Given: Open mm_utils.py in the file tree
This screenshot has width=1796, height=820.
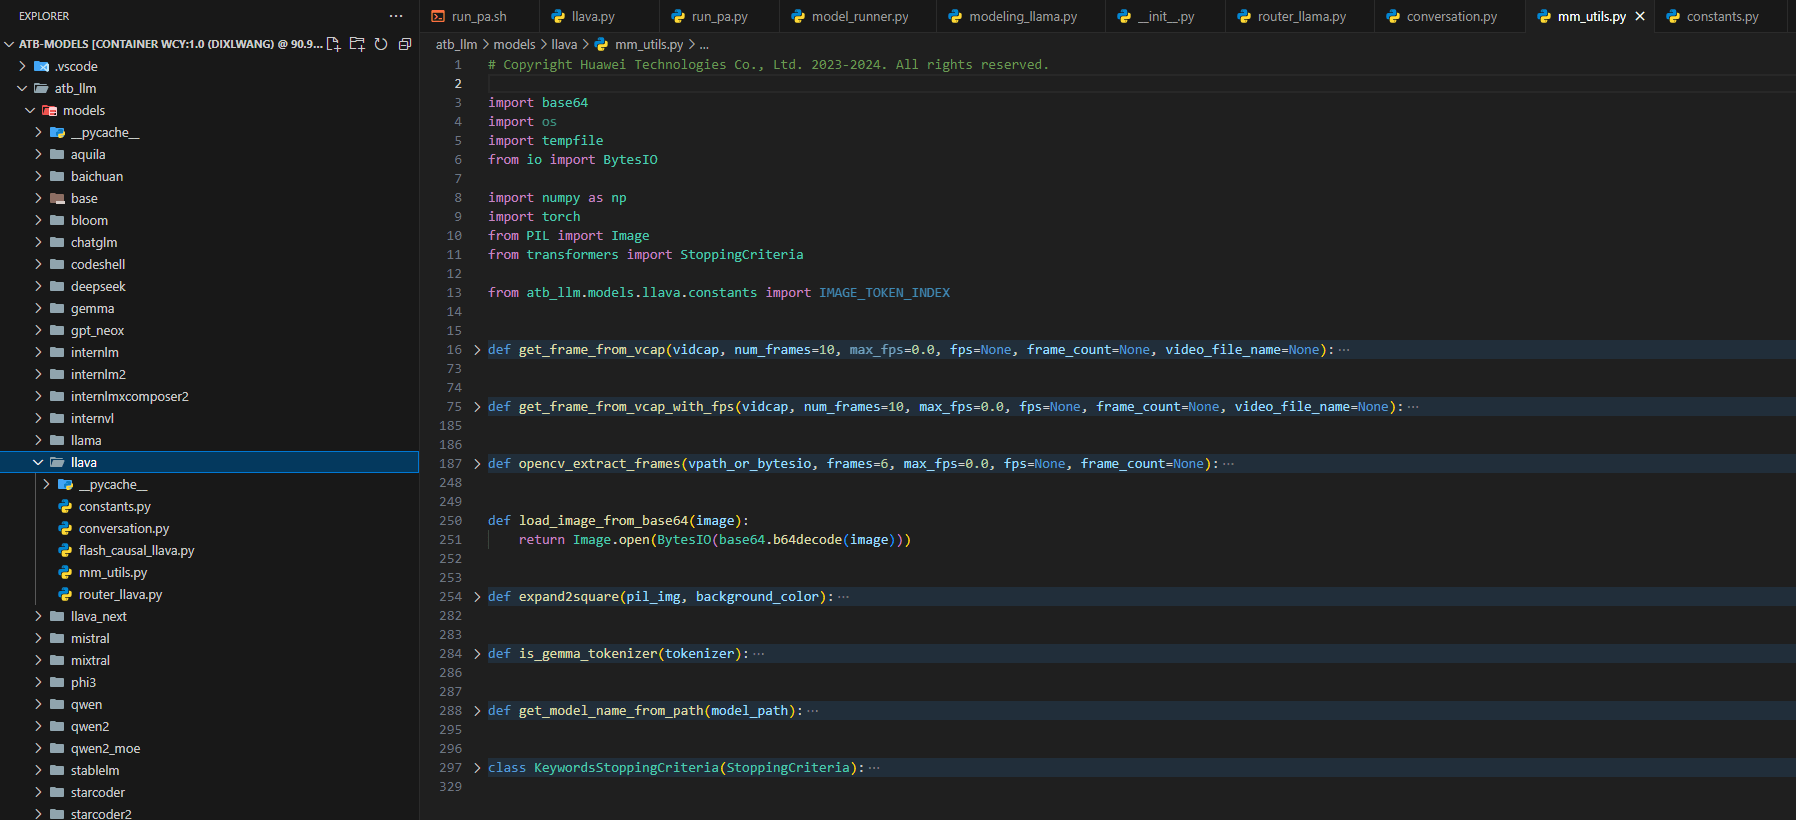Looking at the screenshot, I should [112, 572].
